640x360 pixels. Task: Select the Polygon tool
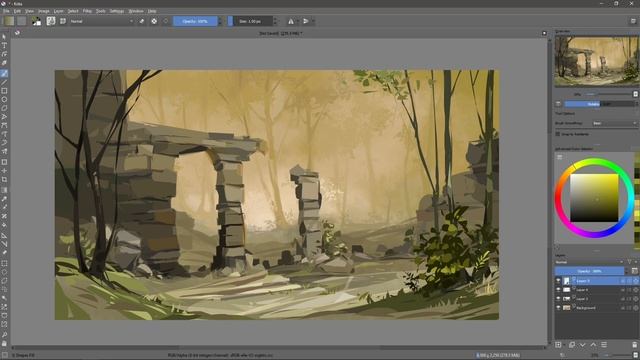[4, 108]
